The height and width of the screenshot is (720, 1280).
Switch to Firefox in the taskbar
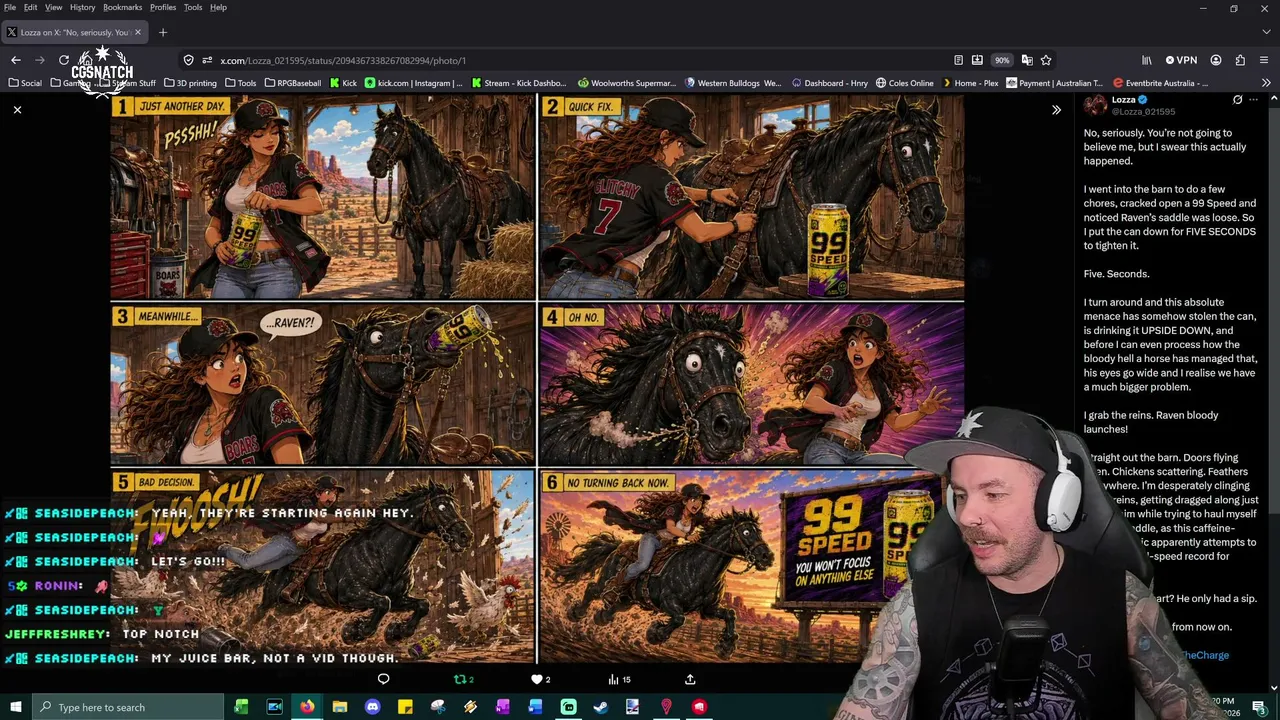coord(307,707)
